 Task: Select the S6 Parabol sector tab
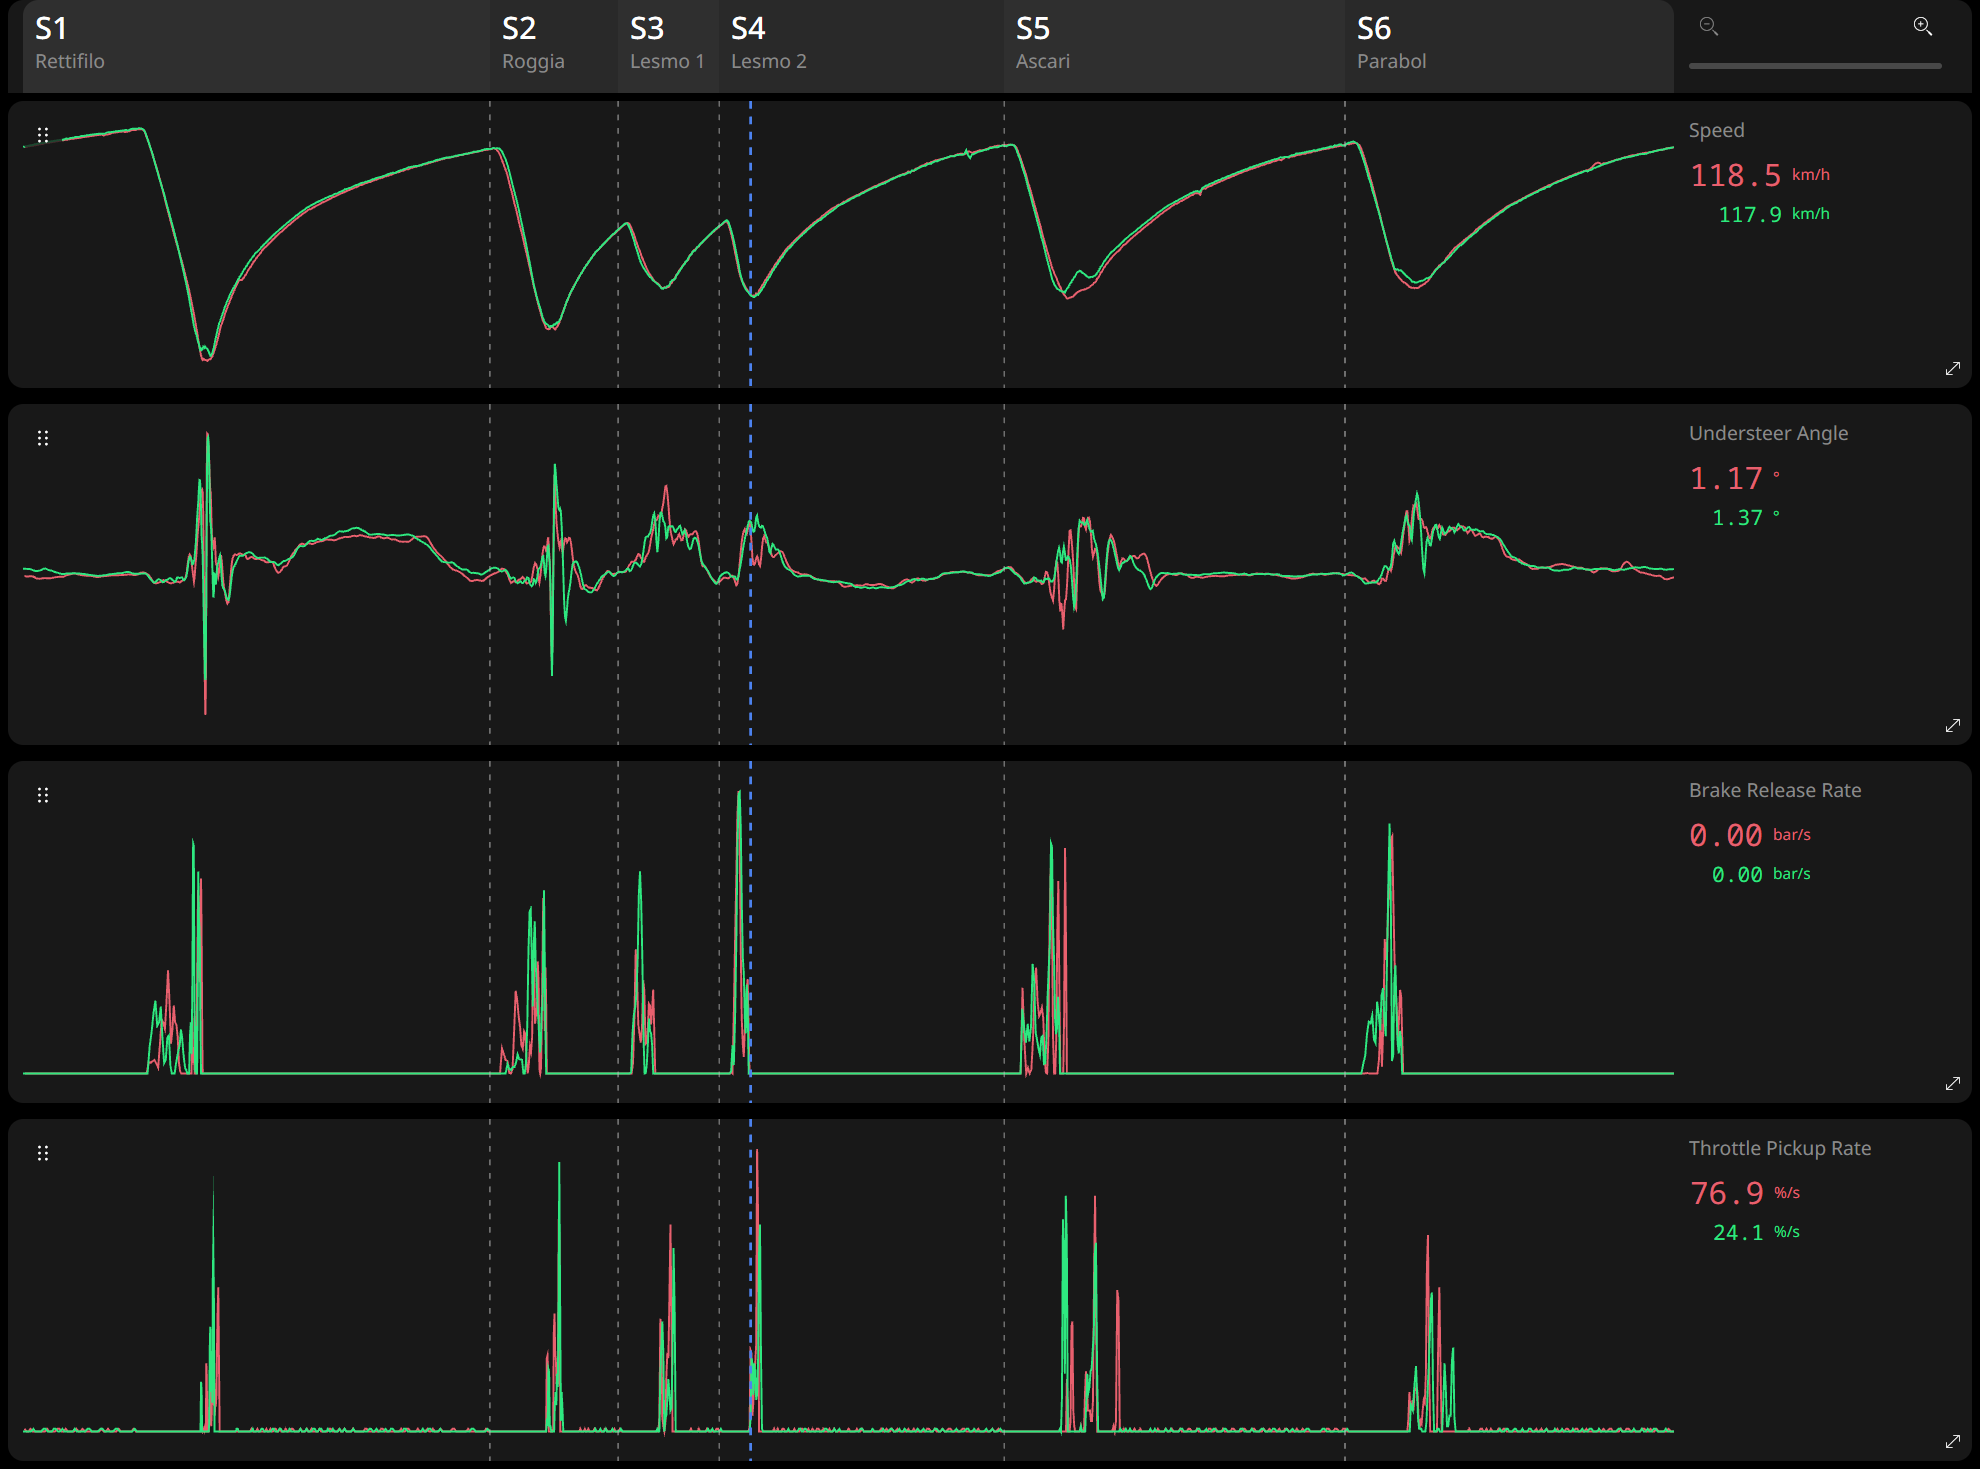(x=1509, y=46)
